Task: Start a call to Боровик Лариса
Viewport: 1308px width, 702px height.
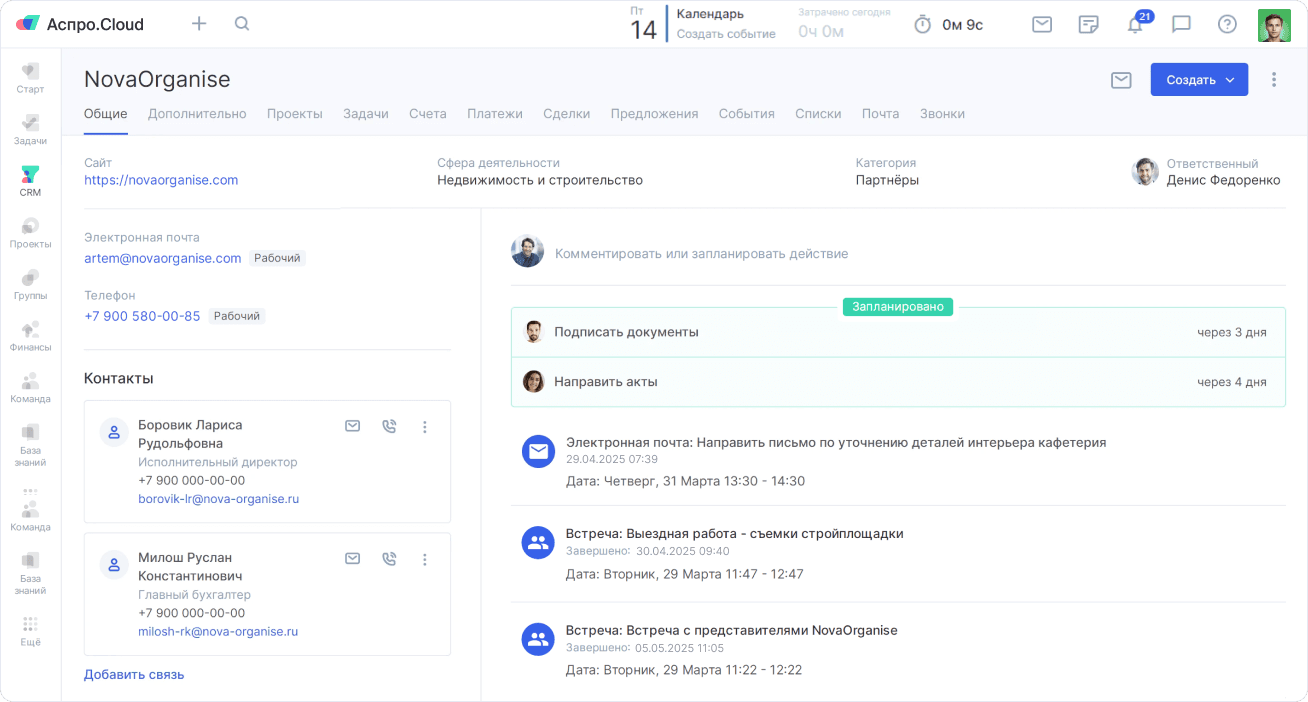Action: [388, 426]
